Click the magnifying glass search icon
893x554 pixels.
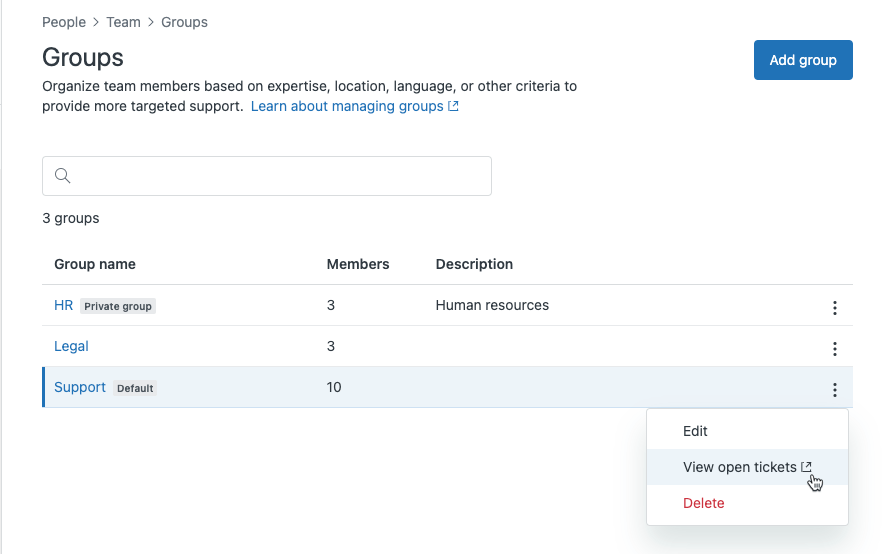[x=62, y=176]
